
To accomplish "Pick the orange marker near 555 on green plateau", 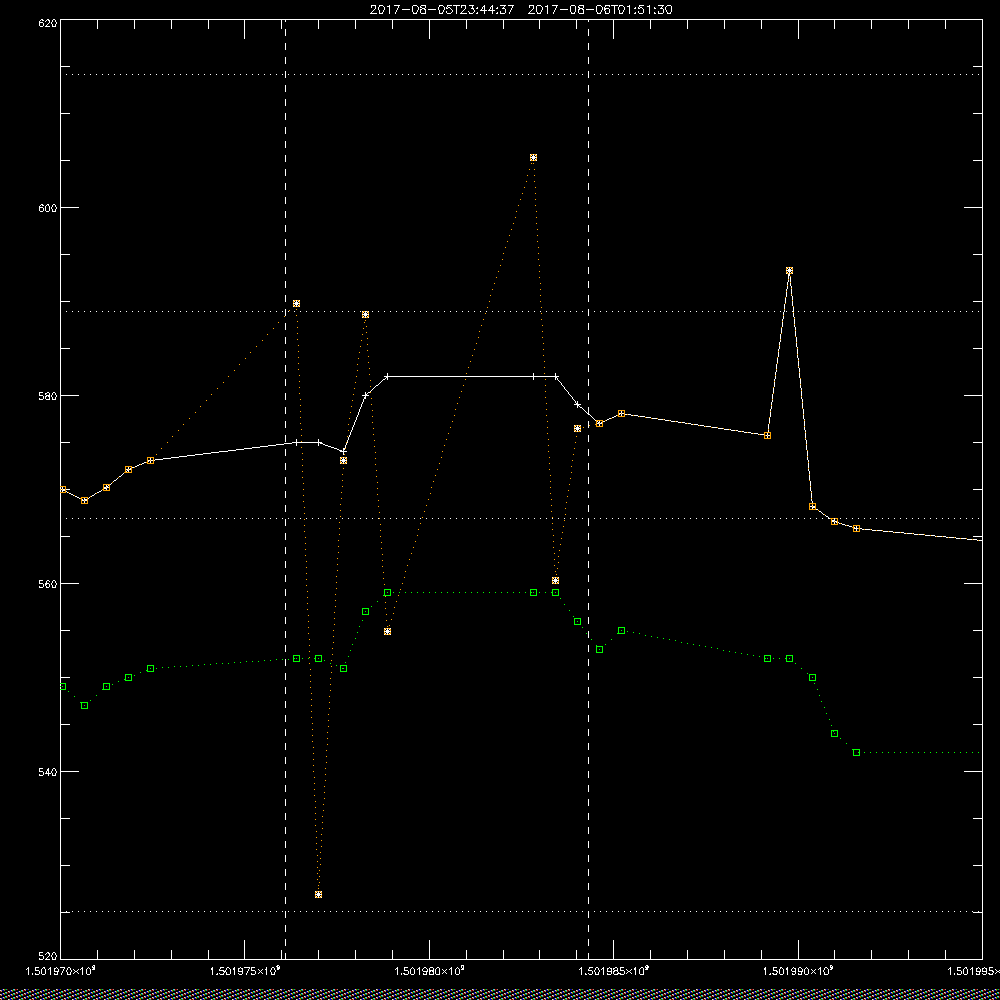I will (x=387, y=631).
